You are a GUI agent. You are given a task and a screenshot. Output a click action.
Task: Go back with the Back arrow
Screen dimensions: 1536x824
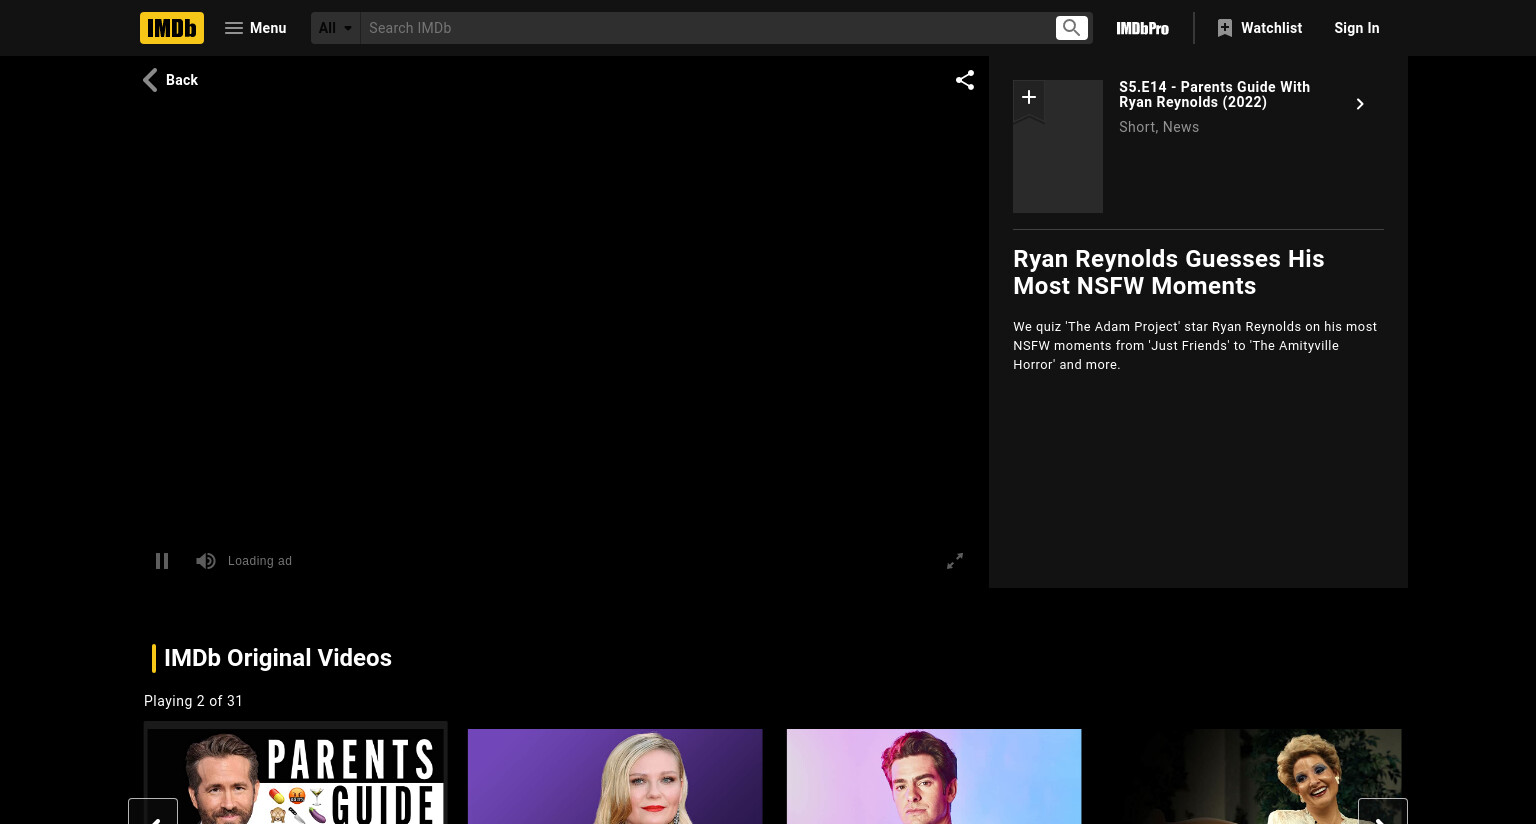point(171,80)
